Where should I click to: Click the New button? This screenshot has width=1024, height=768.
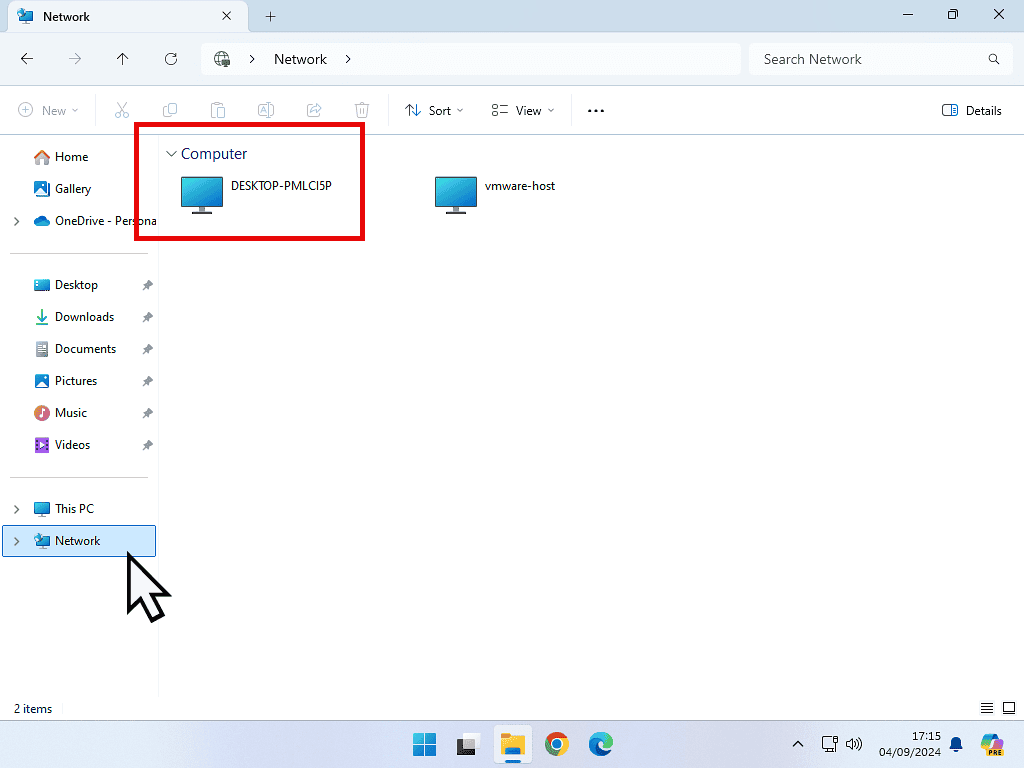[48, 111]
